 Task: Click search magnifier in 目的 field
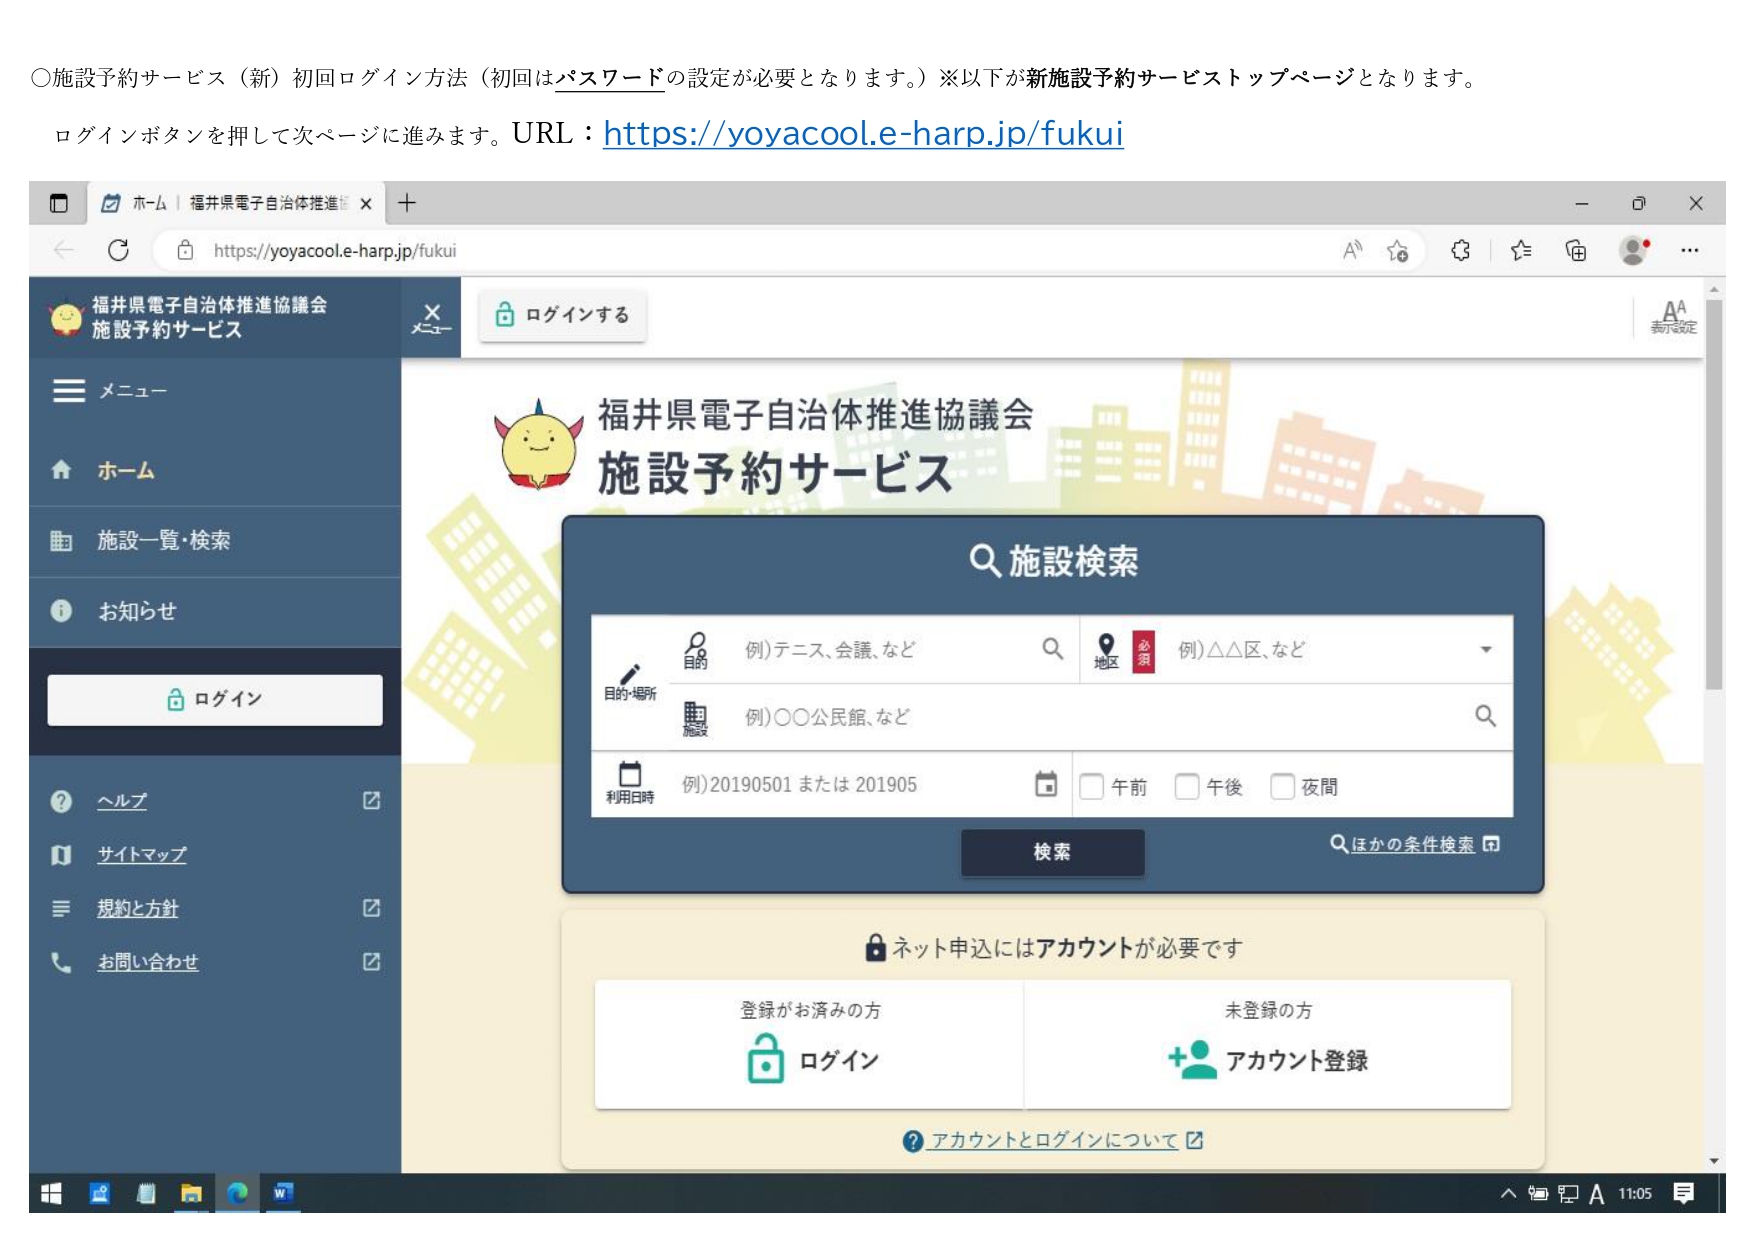tap(1052, 649)
